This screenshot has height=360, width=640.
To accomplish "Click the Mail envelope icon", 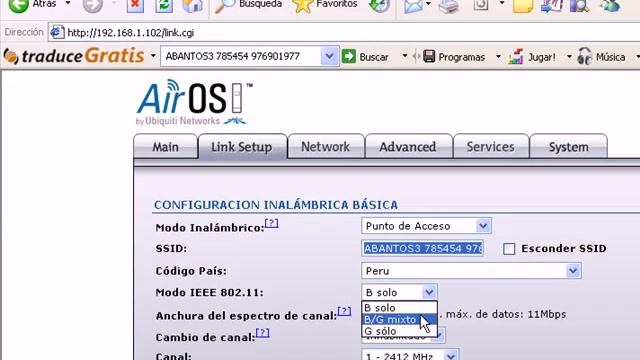I will (413, 5).
